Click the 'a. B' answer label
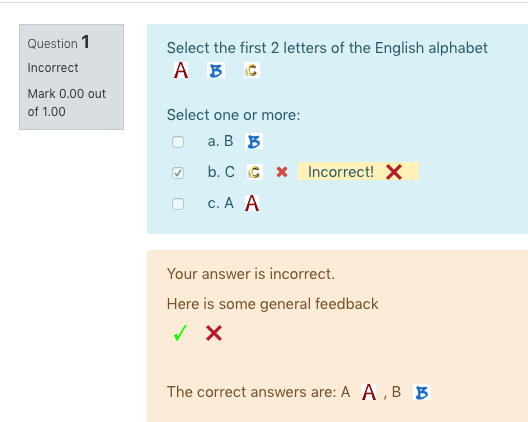528x422 pixels. (x=221, y=141)
